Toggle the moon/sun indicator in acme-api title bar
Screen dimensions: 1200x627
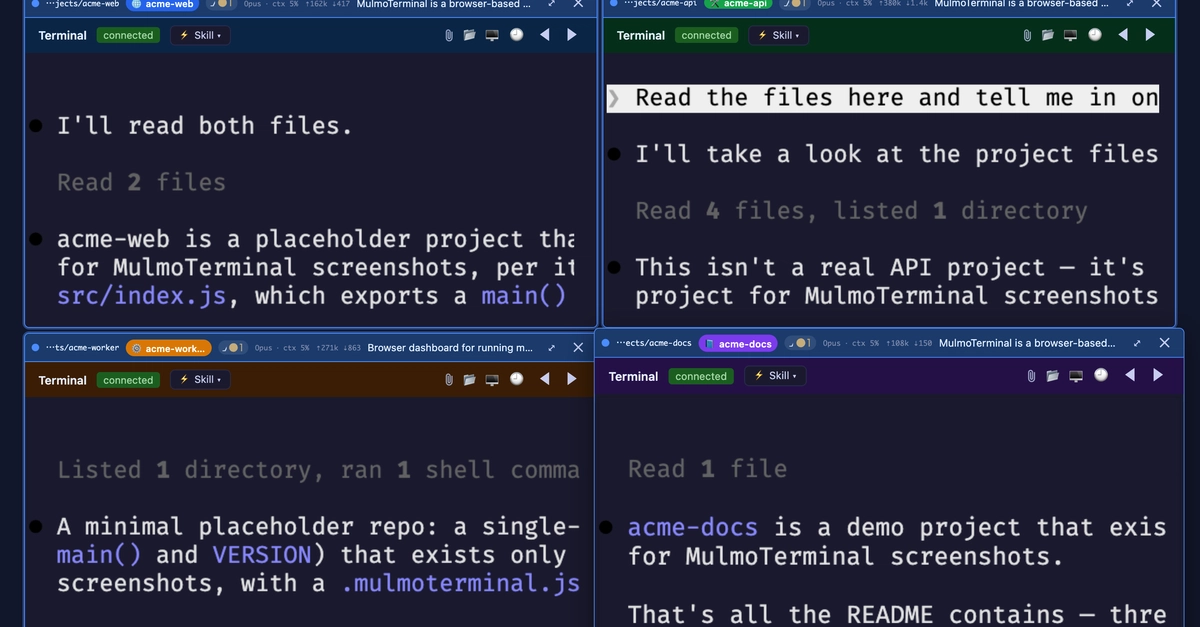794,4
